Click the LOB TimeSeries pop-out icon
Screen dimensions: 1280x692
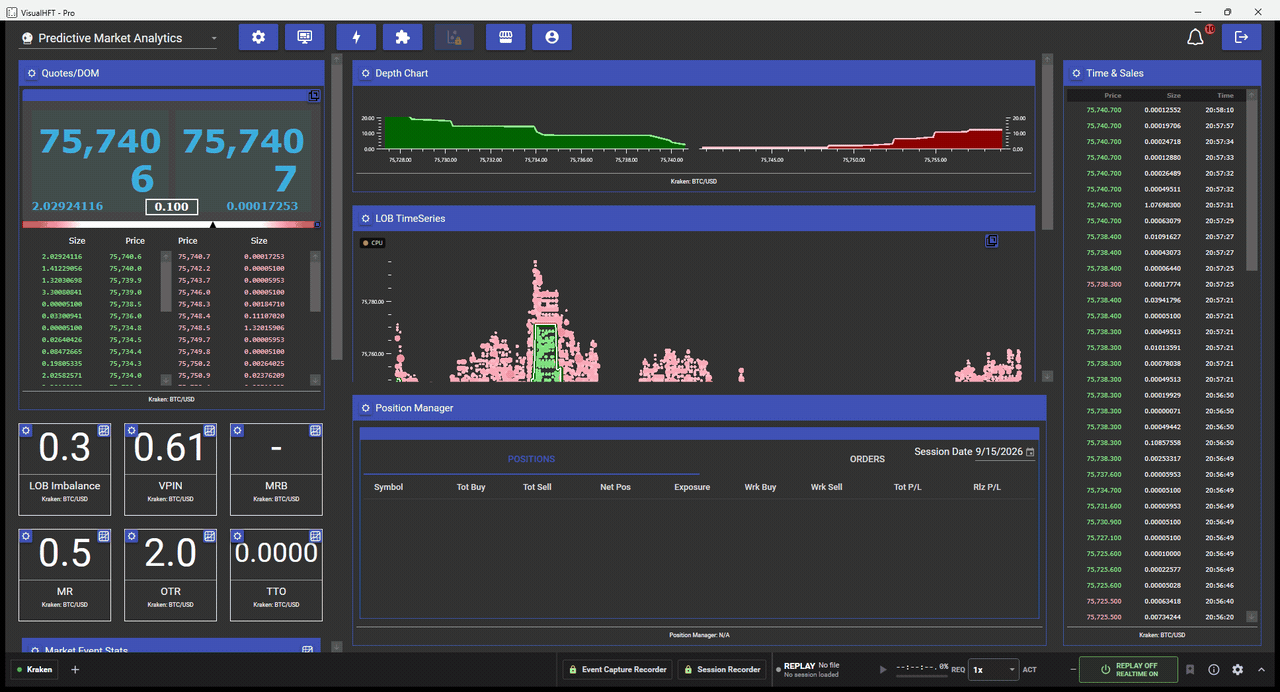(992, 241)
